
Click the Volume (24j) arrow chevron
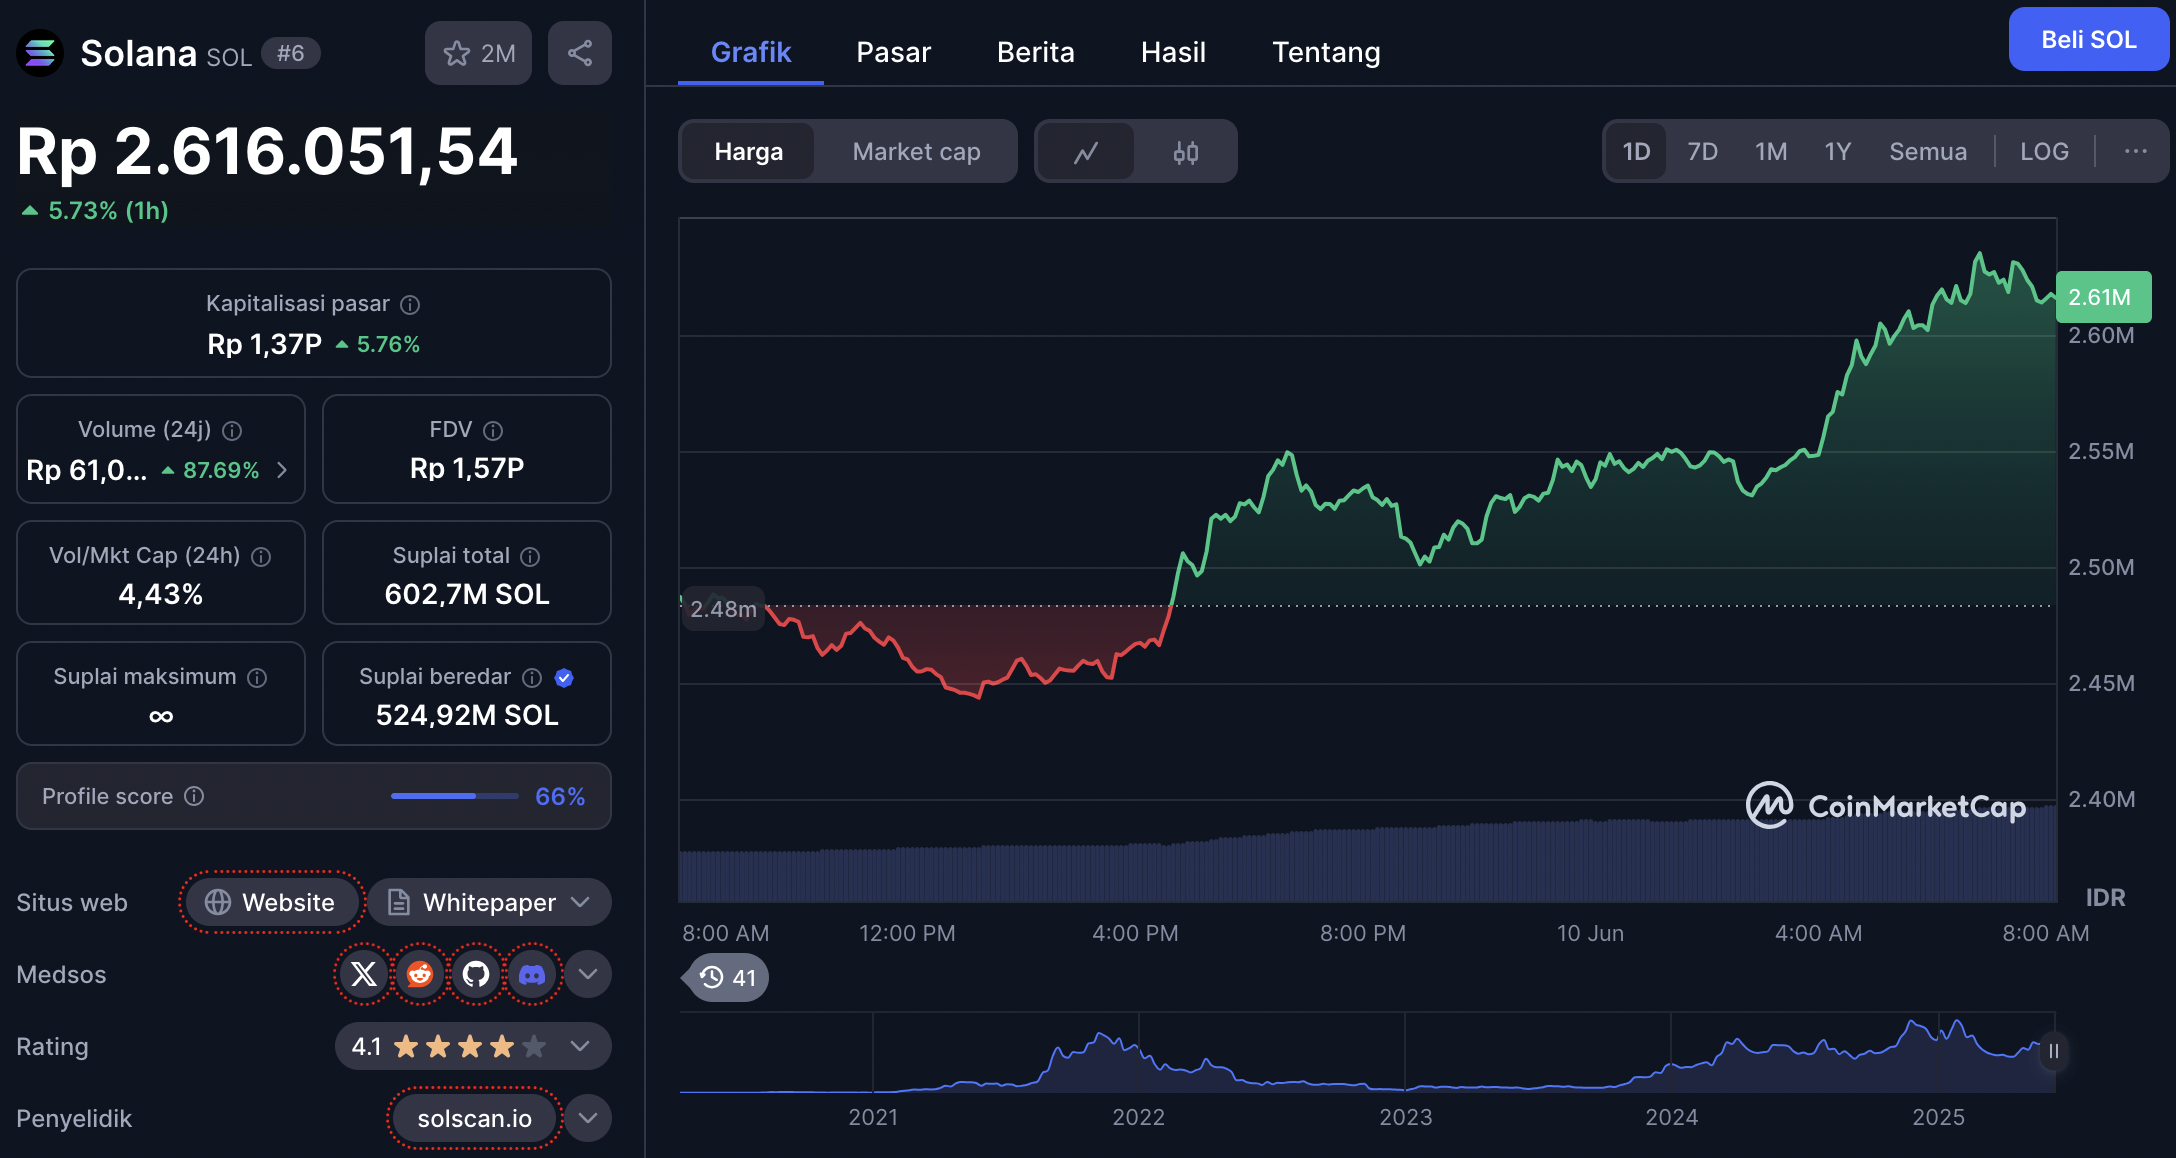(x=282, y=470)
